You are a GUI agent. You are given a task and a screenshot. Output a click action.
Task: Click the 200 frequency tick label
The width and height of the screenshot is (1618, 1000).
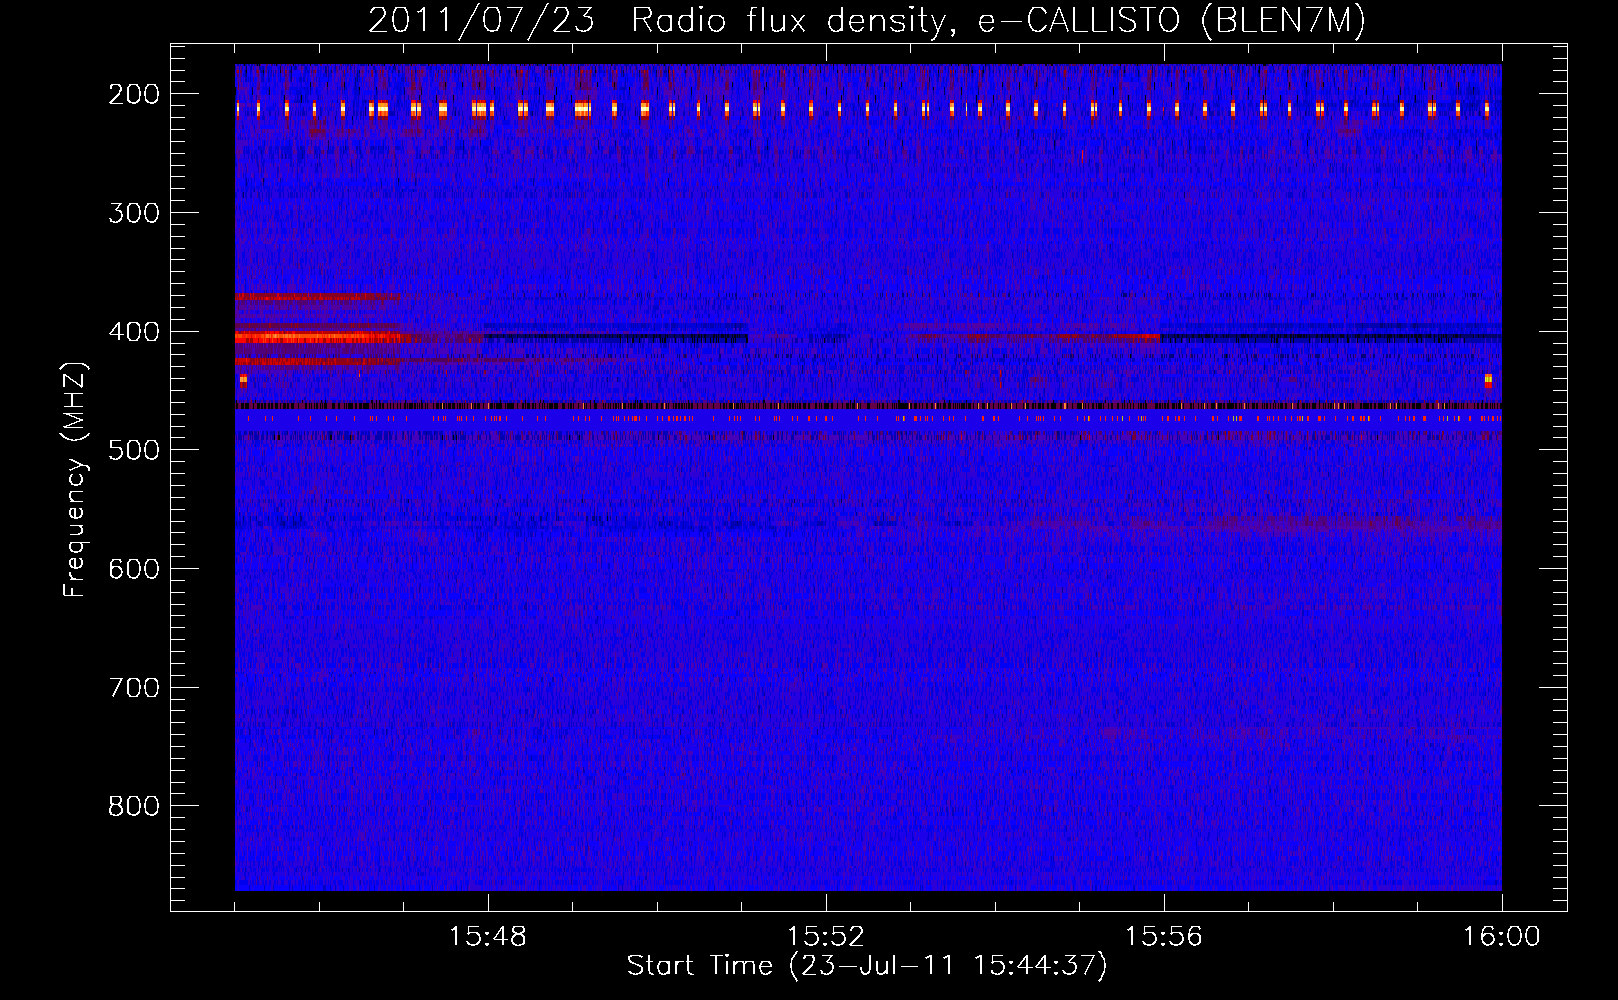click(134, 94)
